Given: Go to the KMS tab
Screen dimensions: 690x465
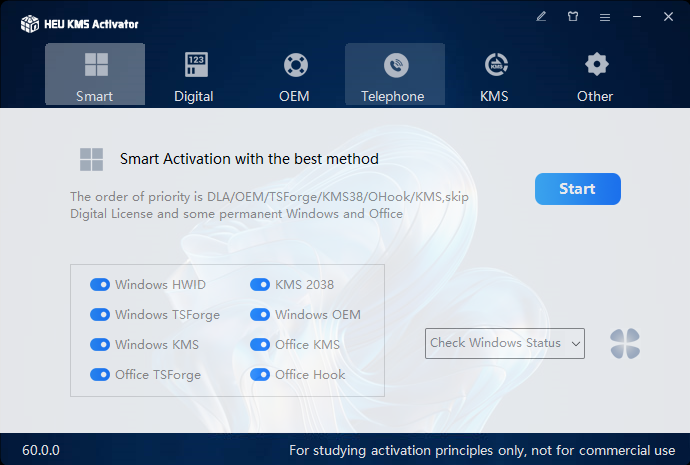Looking at the screenshot, I should (x=495, y=74).
